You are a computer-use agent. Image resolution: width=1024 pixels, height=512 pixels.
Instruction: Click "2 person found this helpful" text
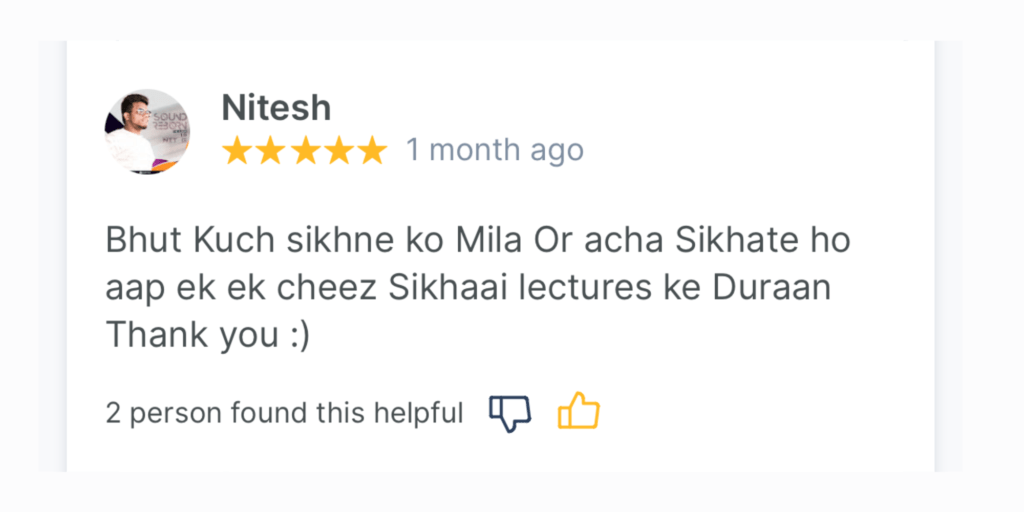284,412
